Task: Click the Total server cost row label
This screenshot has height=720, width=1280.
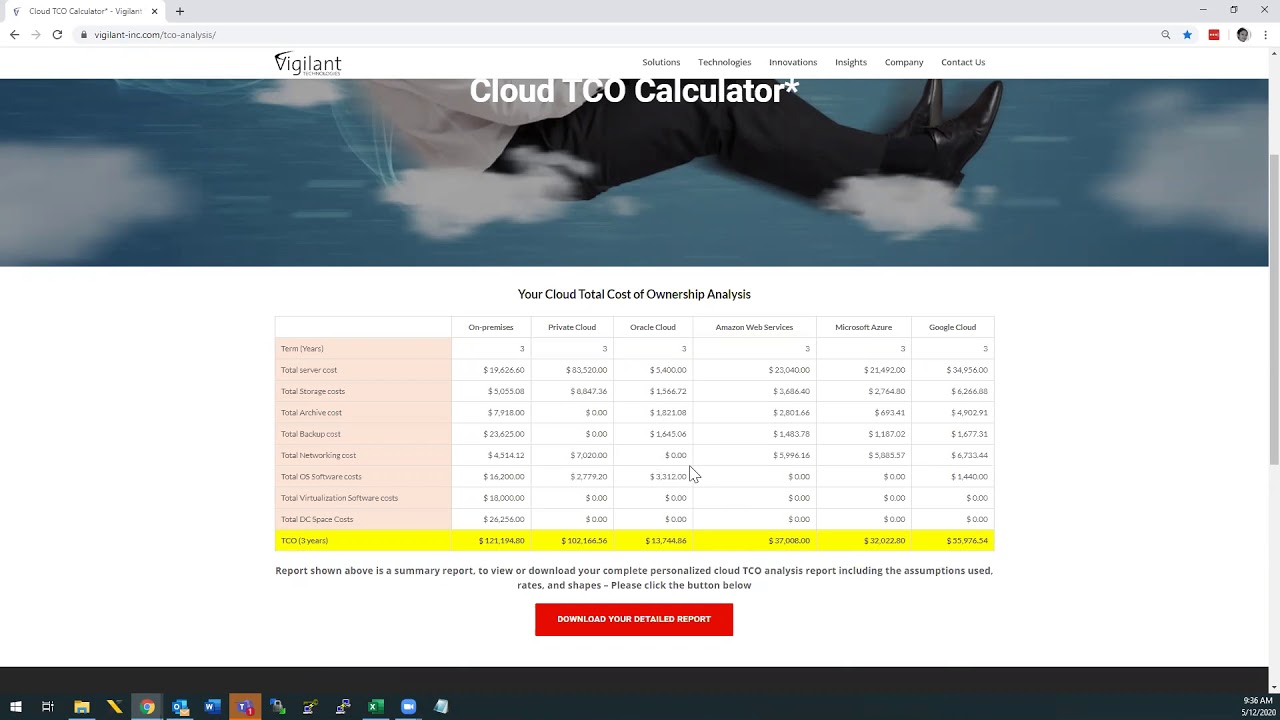Action: (309, 370)
